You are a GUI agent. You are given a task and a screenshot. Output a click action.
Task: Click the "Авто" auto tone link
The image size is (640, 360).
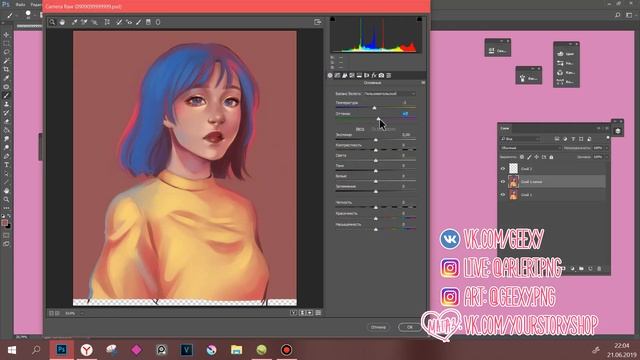pos(360,129)
